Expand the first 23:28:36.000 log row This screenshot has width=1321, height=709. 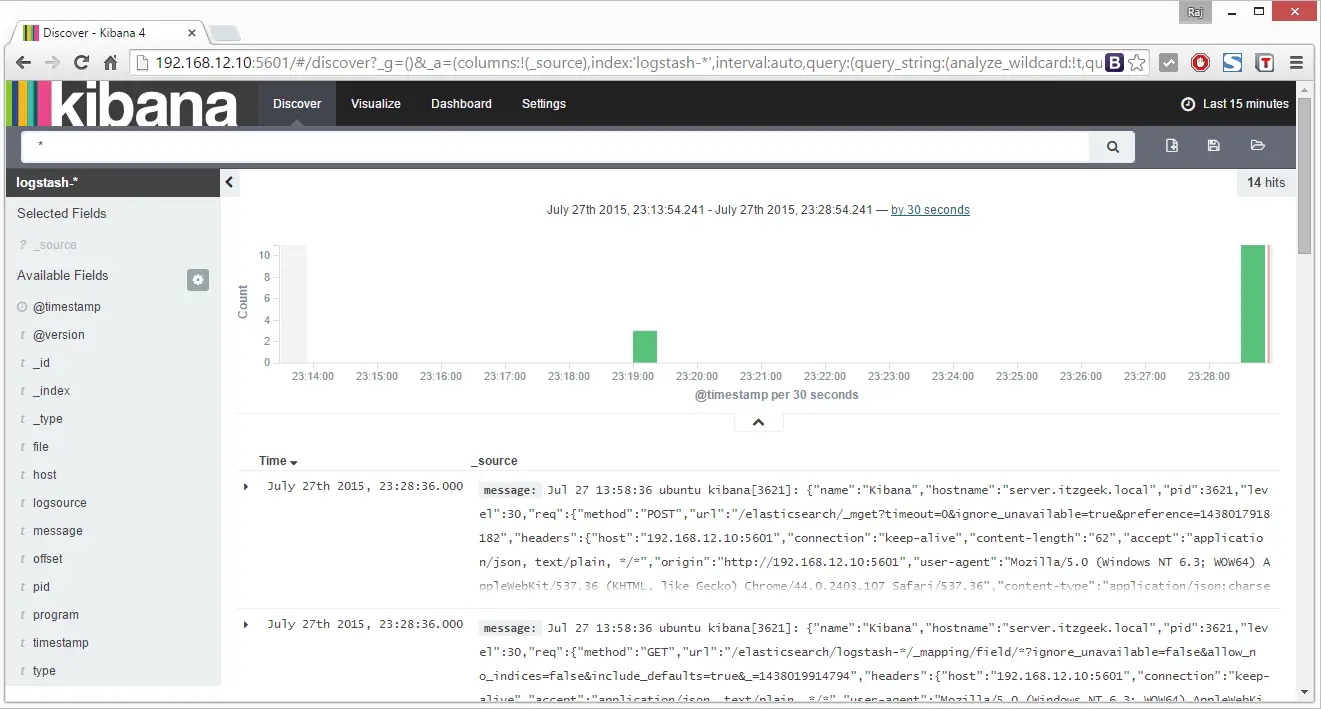click(246, 486)
